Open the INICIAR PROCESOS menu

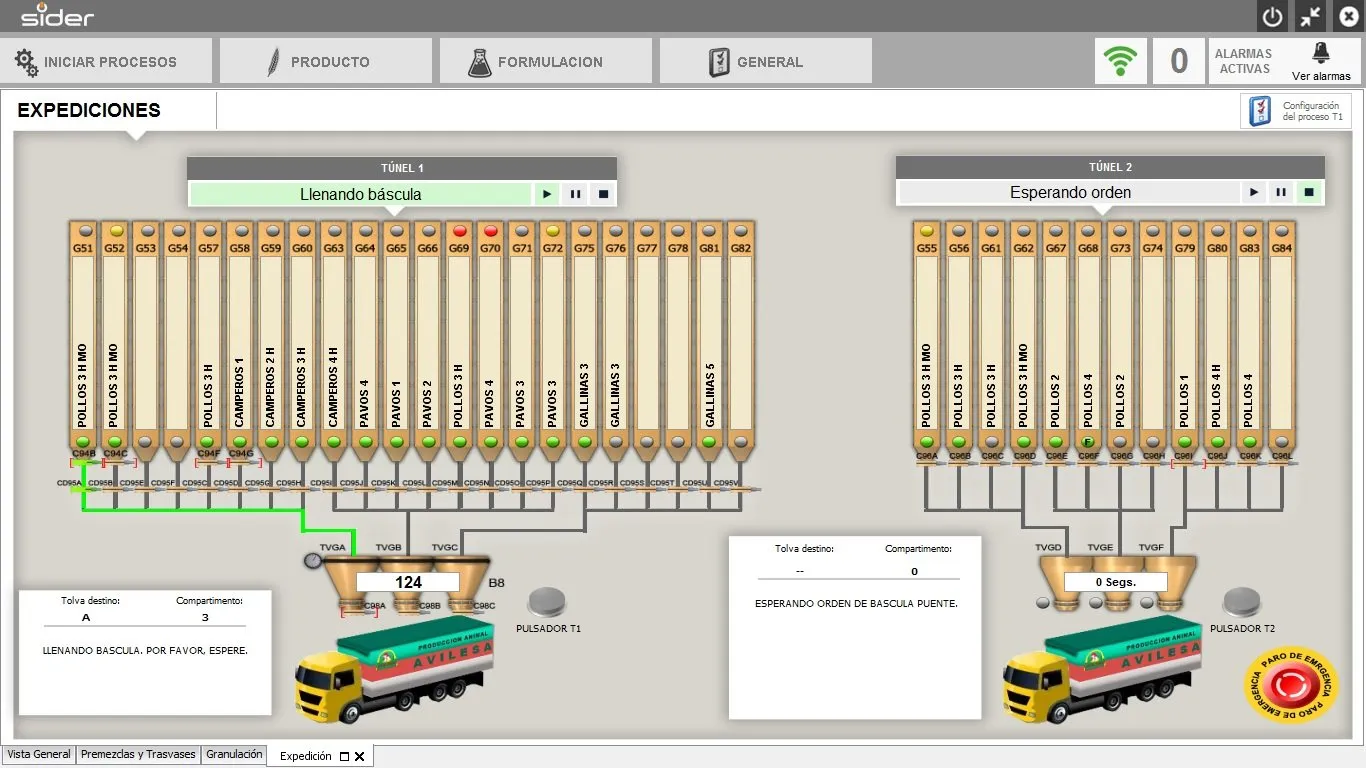click(106, 61)
